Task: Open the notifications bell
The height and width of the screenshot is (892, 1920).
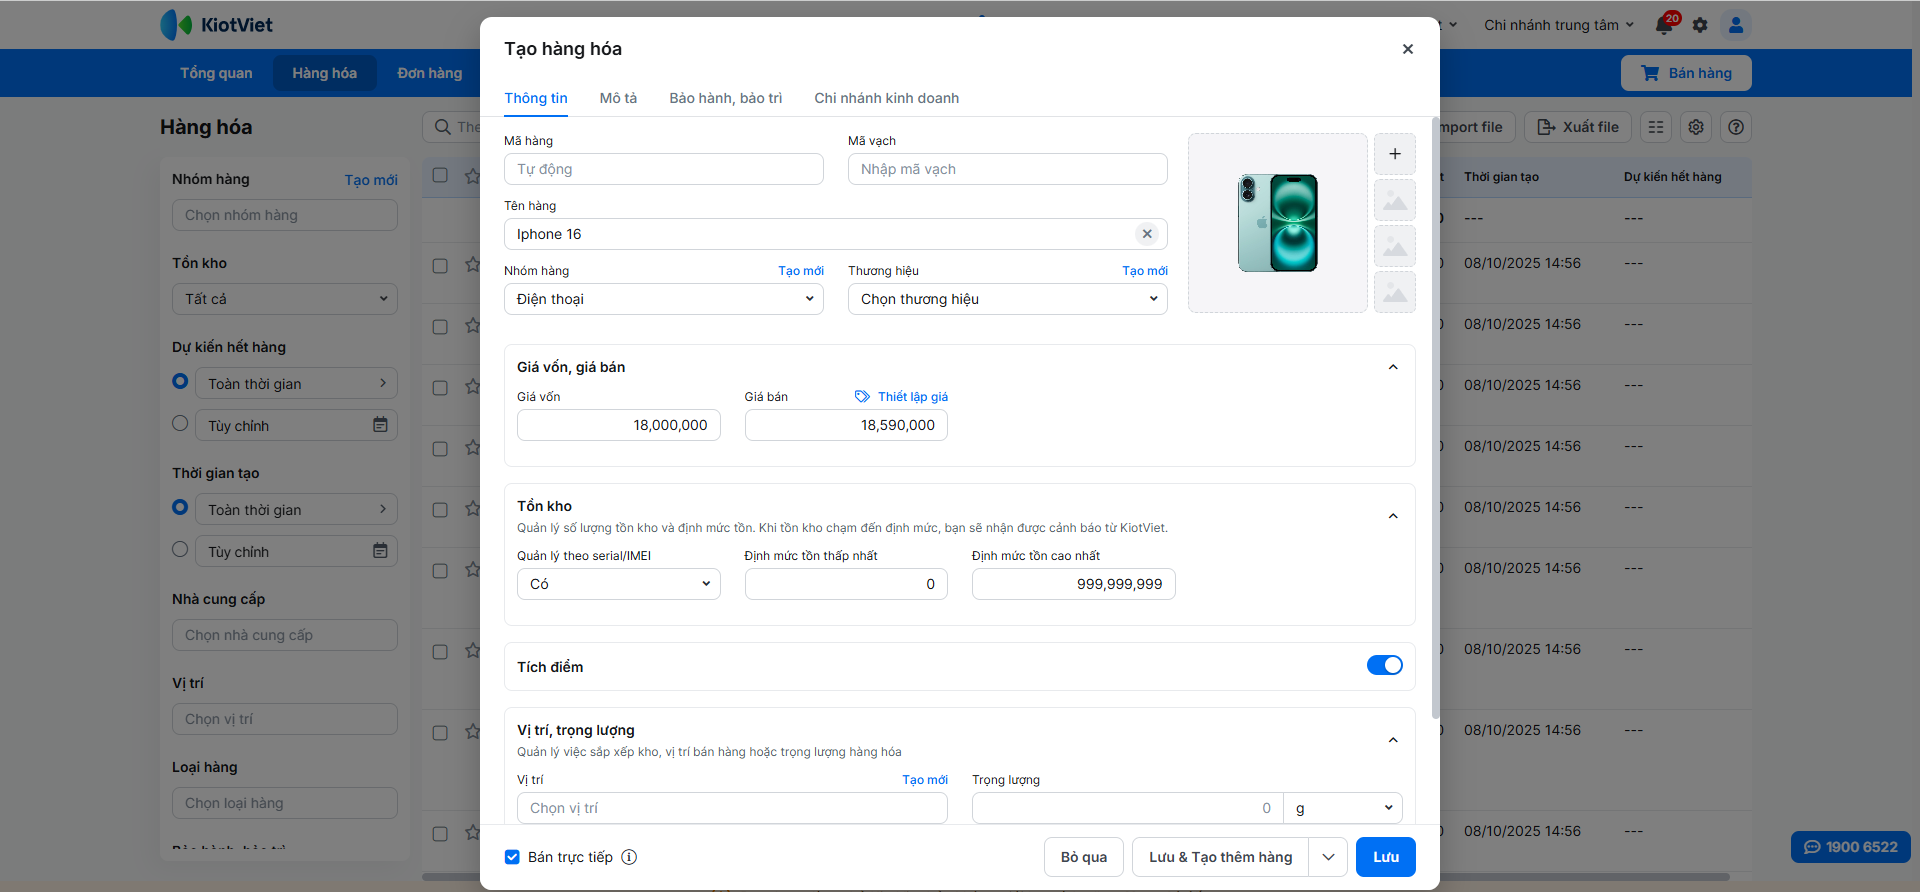Action: pos(1664,25)
